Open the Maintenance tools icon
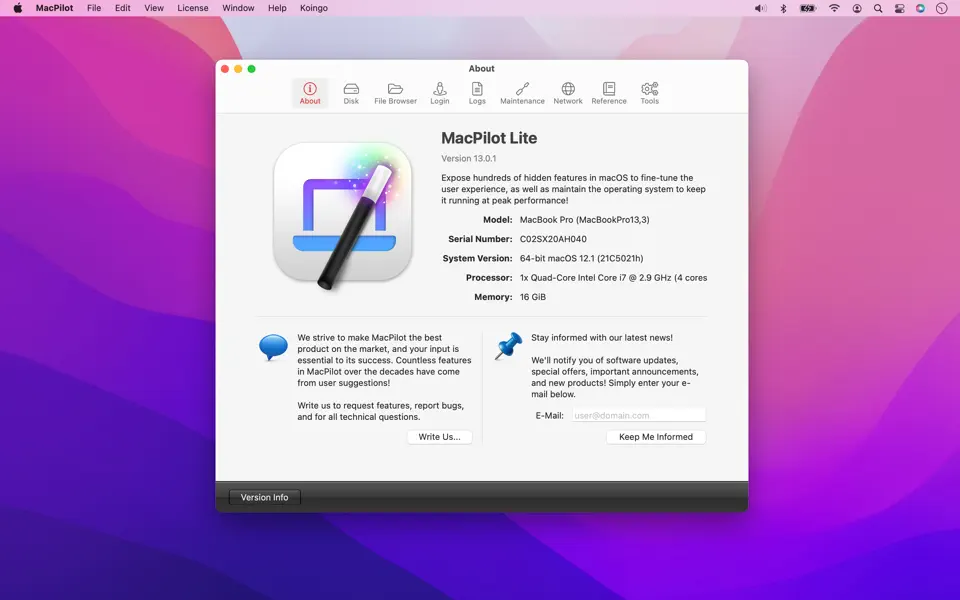The height and width of the screenshot is (600, 960). (522, 92)
